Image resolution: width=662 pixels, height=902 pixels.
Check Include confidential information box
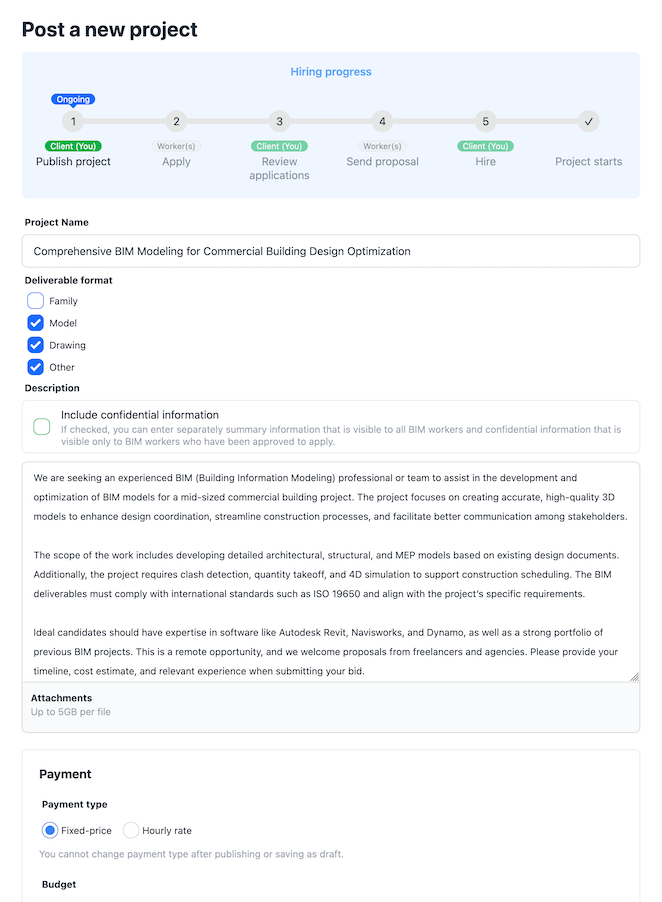coord(42,427)
